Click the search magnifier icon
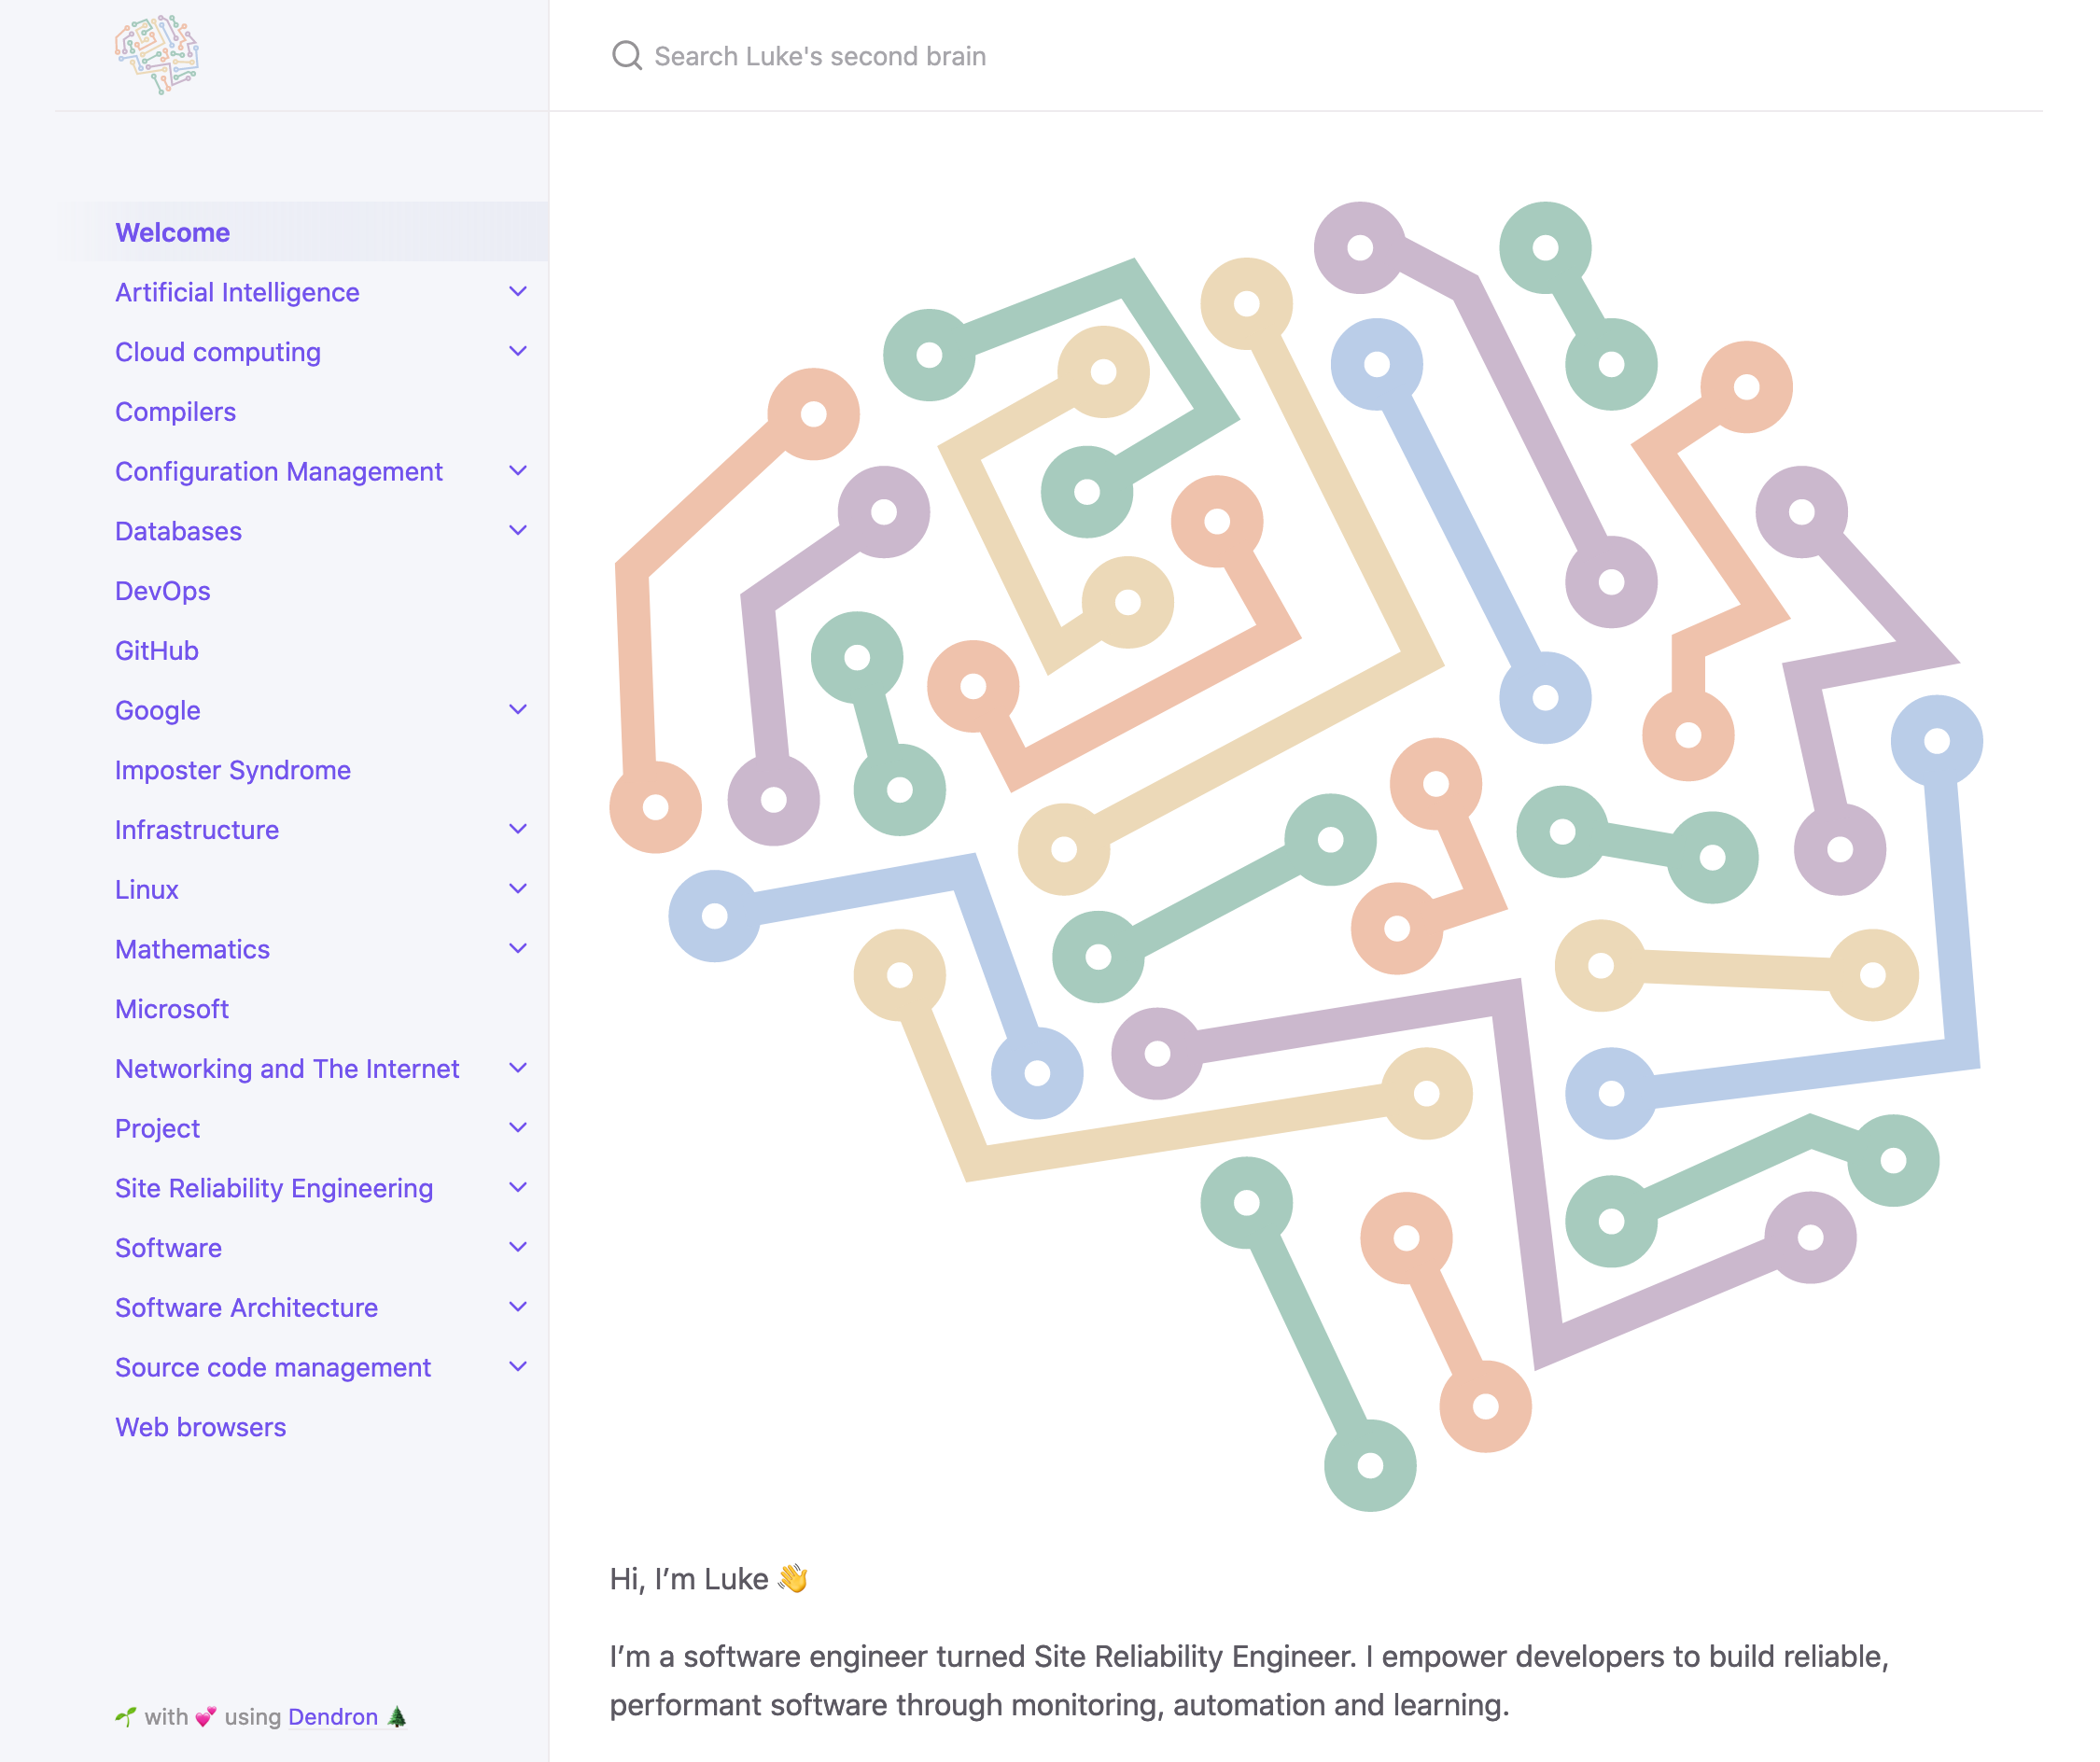 (626, 56)
